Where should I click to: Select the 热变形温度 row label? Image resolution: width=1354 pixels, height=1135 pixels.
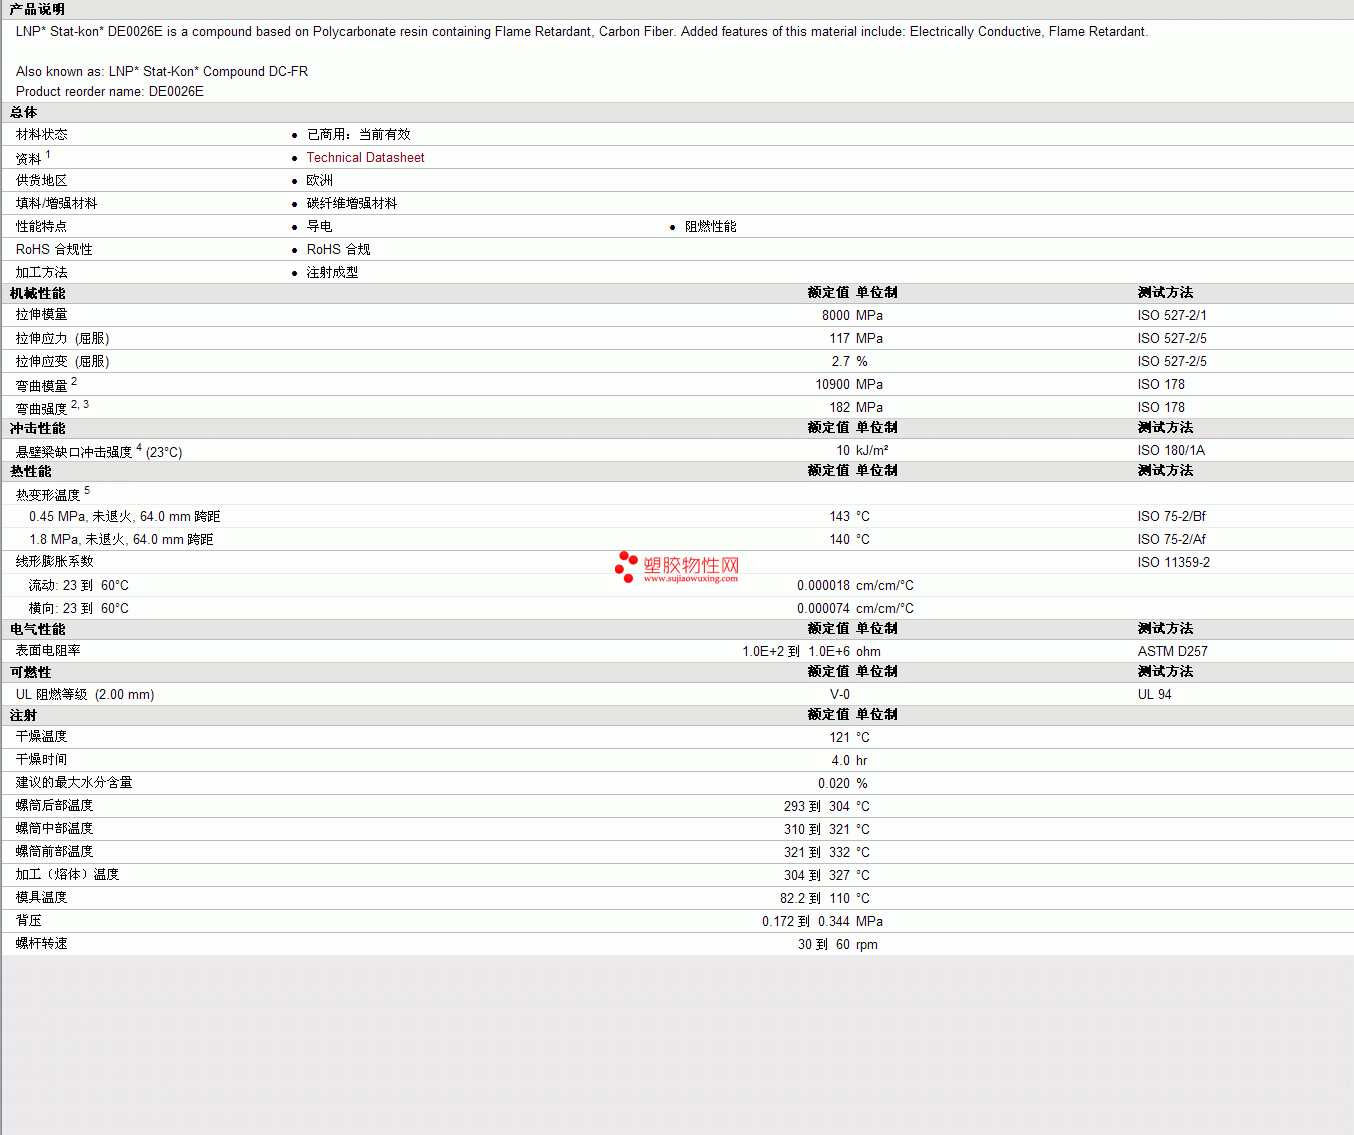pyautogui.click(x=47, y=495)
